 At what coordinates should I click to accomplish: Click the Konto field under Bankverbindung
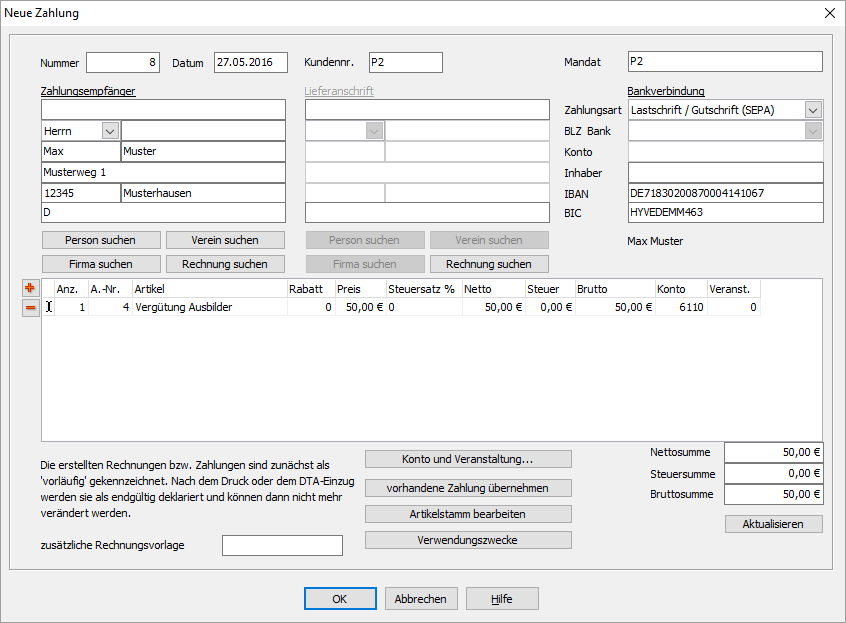pos(726,152)
